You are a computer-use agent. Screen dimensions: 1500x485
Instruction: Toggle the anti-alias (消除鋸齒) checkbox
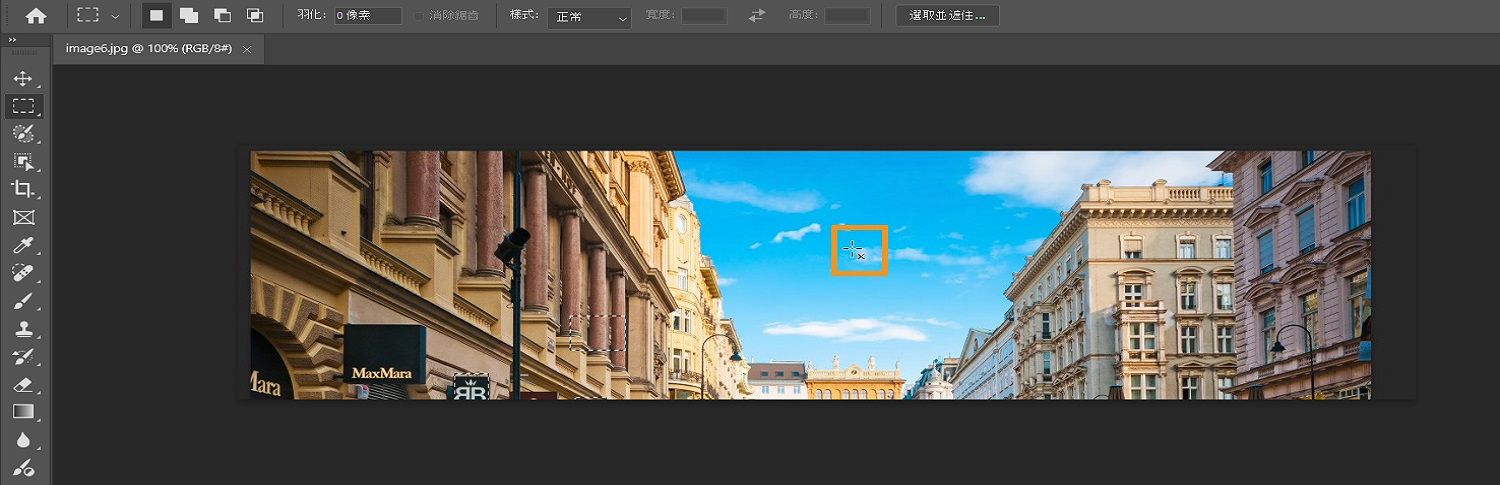click(419, 16)
